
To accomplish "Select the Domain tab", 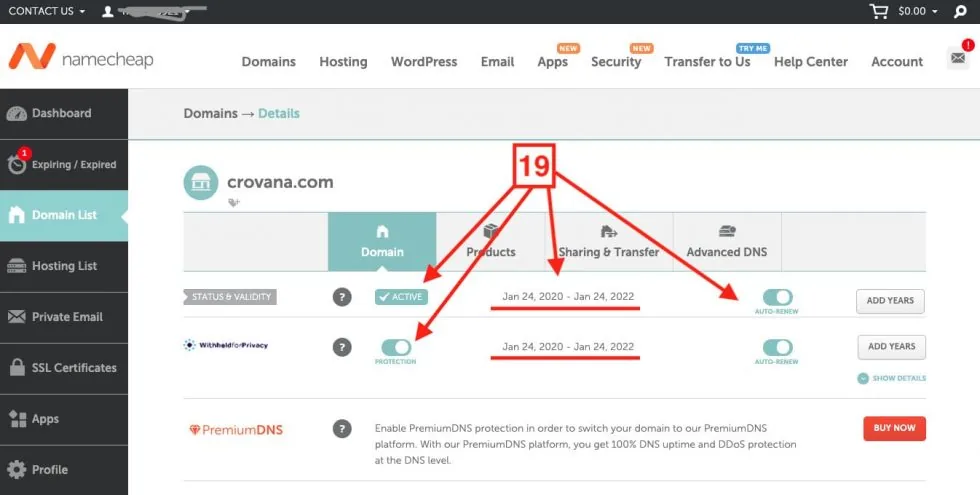I will [382, 242].
